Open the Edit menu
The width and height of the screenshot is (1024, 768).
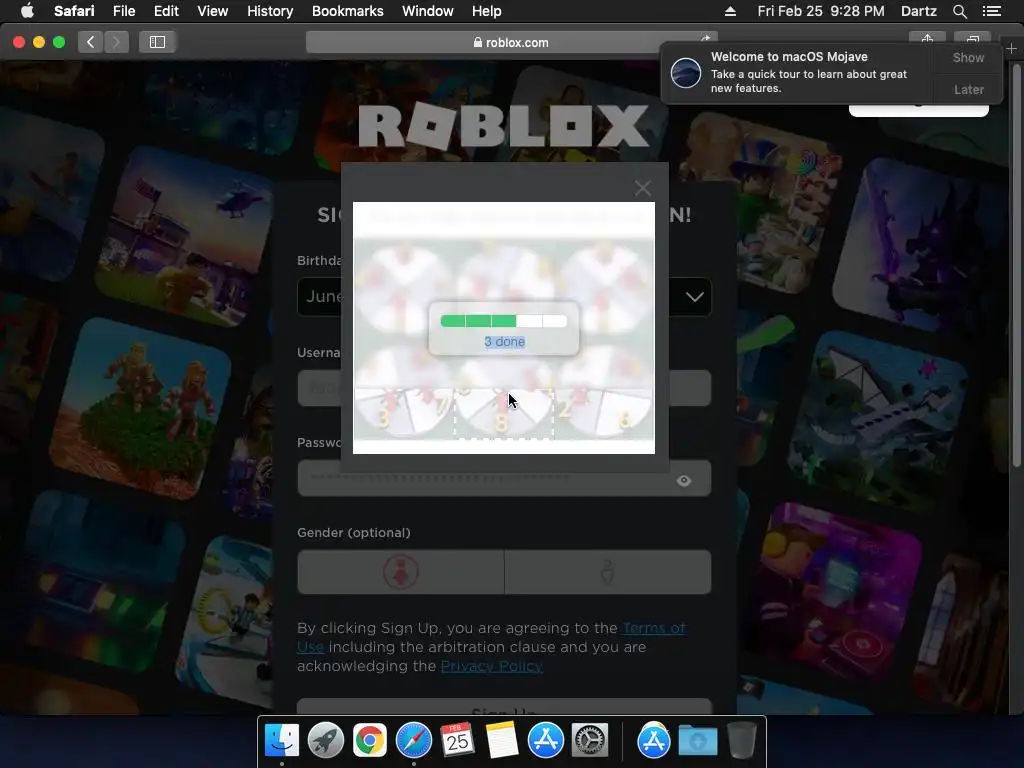click(x=166, y=11)
